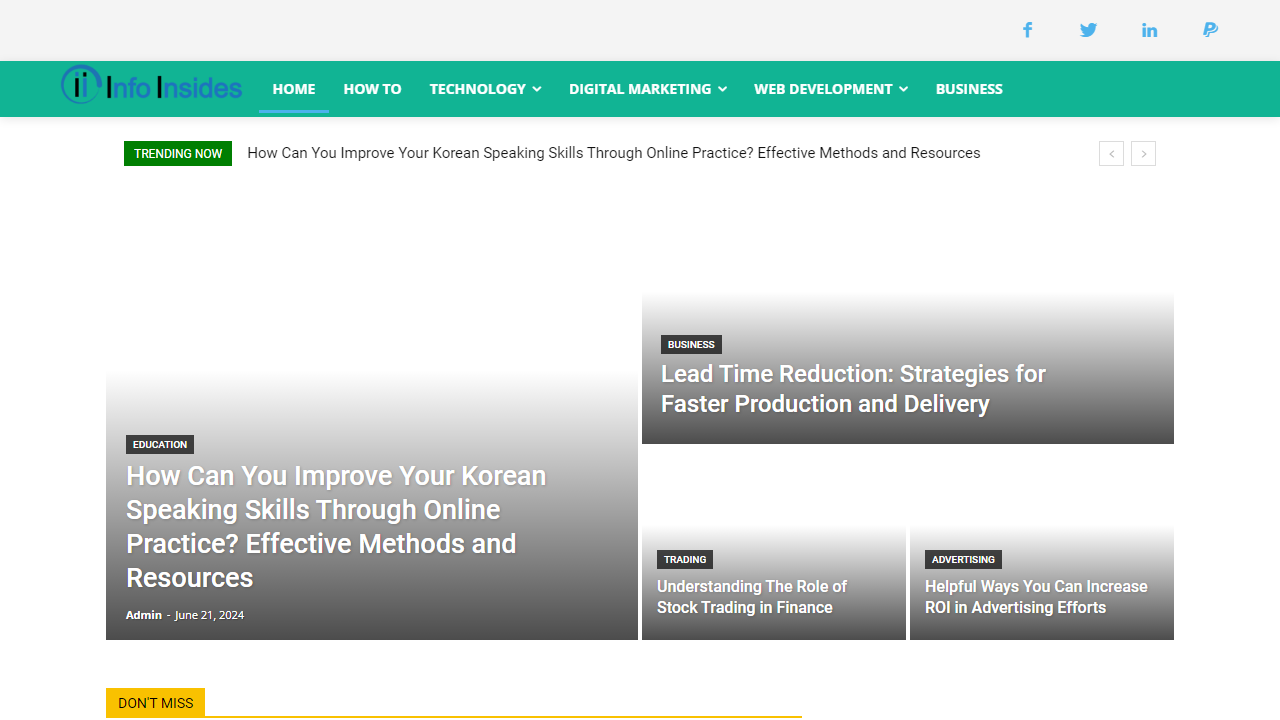1280x720 pixels.
Task: Select the Advertising category tag
Action: click(963, 560)
